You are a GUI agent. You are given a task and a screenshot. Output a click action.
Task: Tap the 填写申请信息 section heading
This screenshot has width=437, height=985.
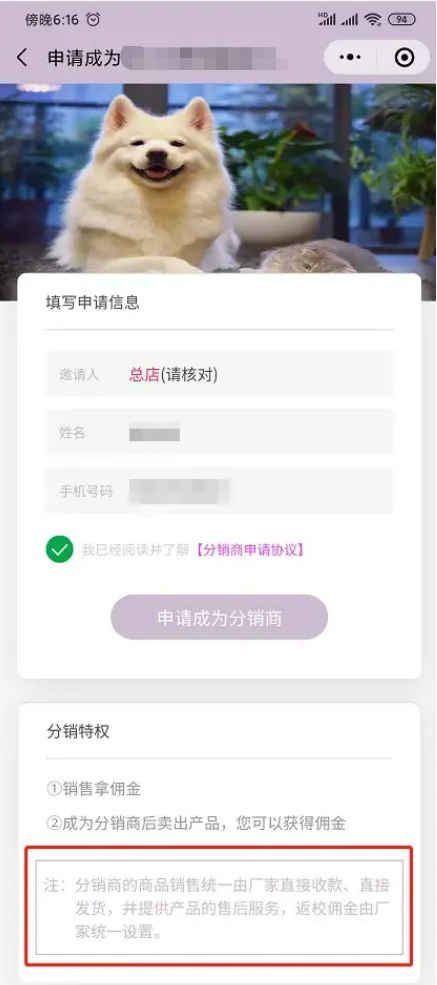coord(93,303)
